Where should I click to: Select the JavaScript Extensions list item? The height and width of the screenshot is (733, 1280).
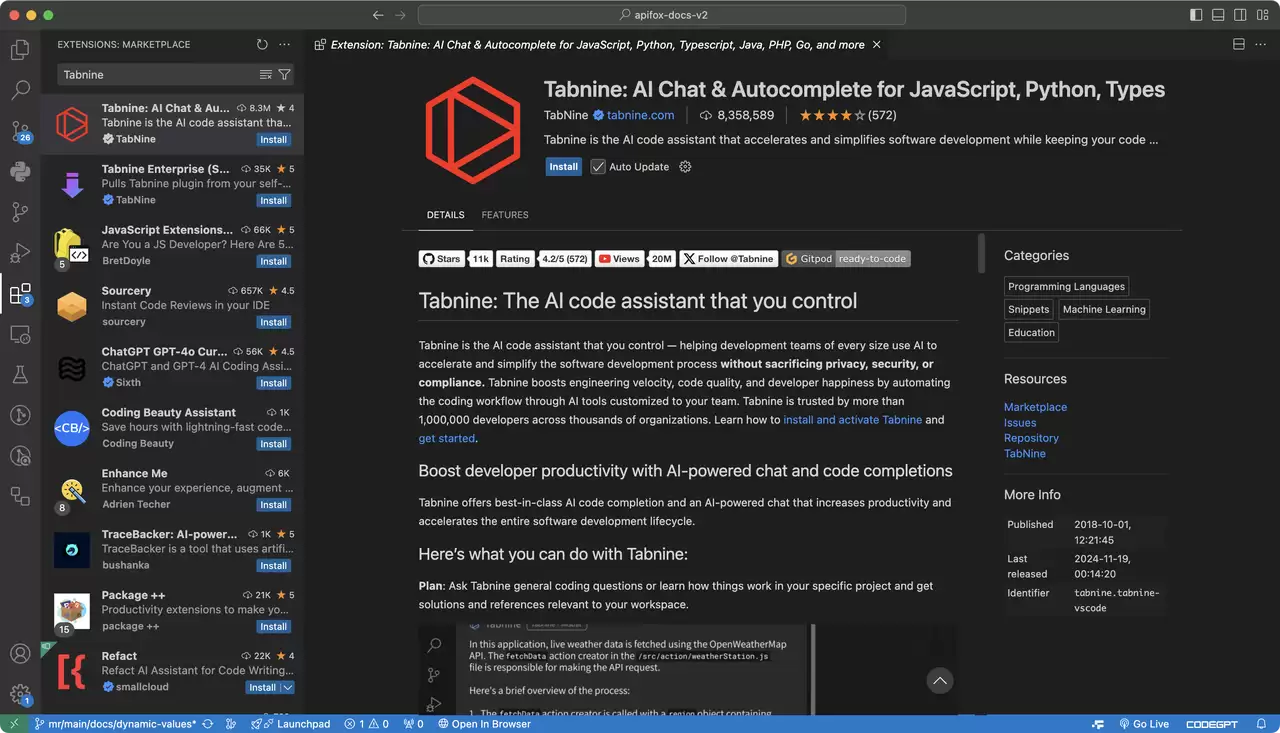click(x=172, y=246)
